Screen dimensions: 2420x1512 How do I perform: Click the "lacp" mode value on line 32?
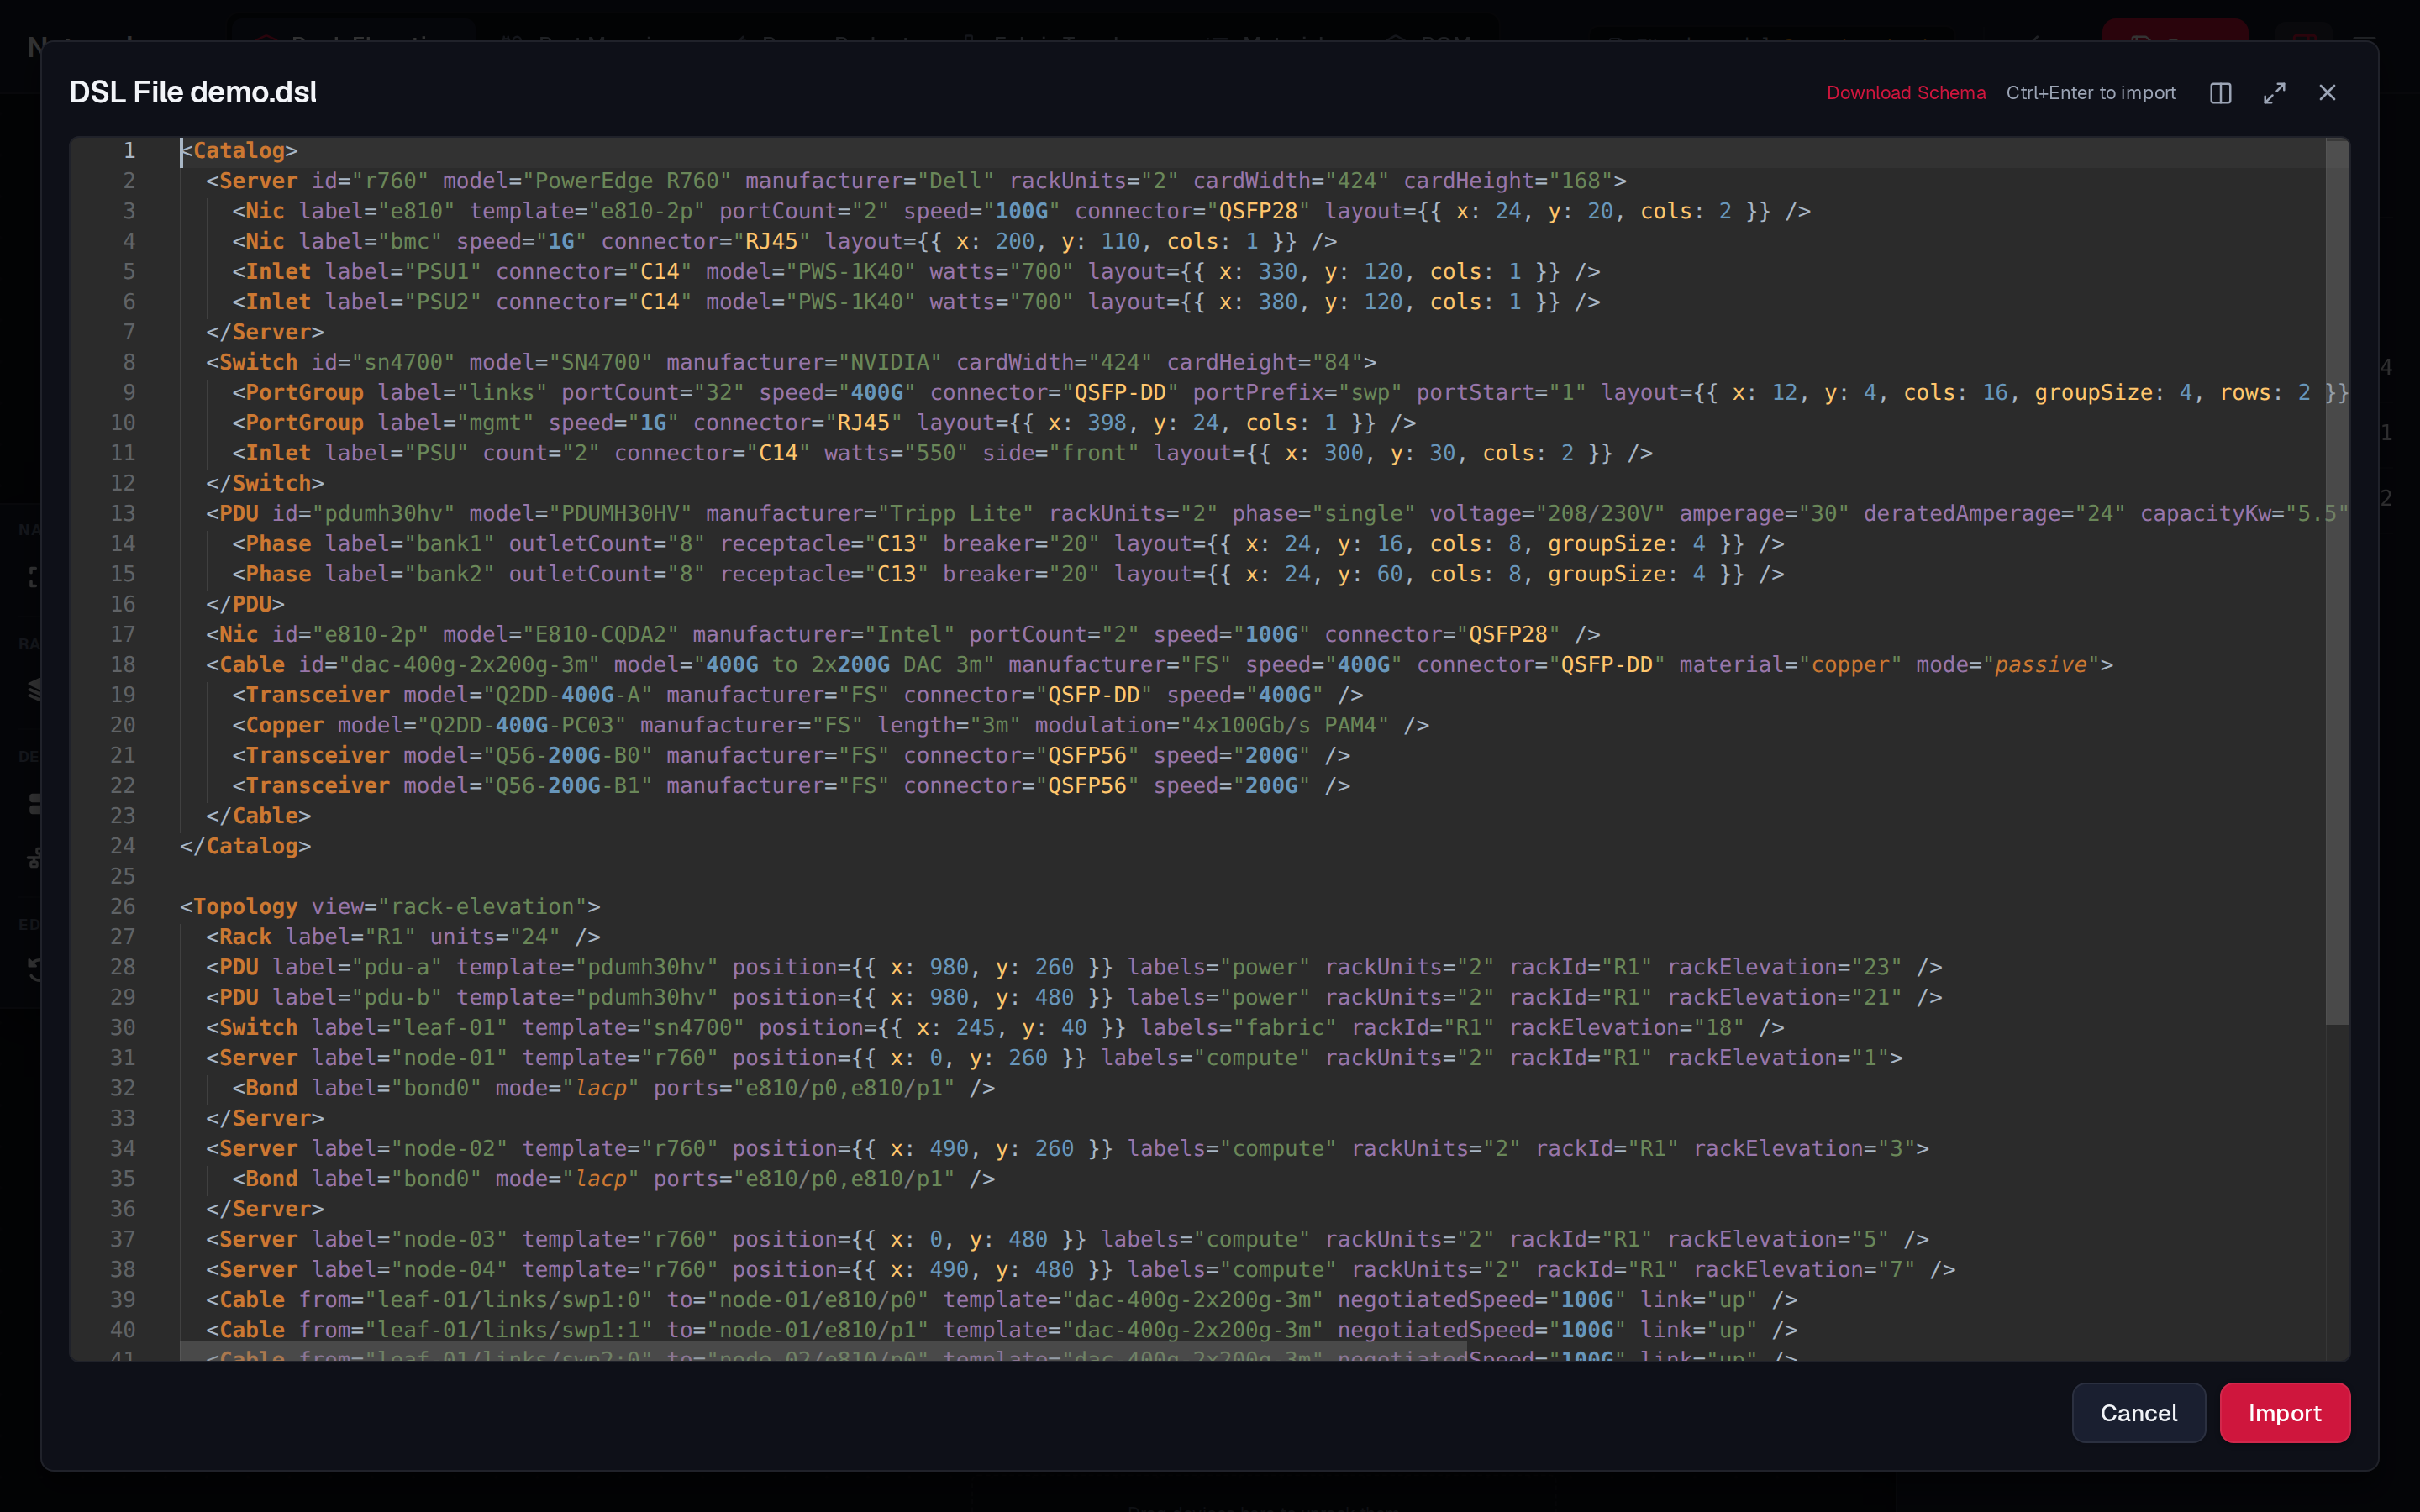(601, 1088)
